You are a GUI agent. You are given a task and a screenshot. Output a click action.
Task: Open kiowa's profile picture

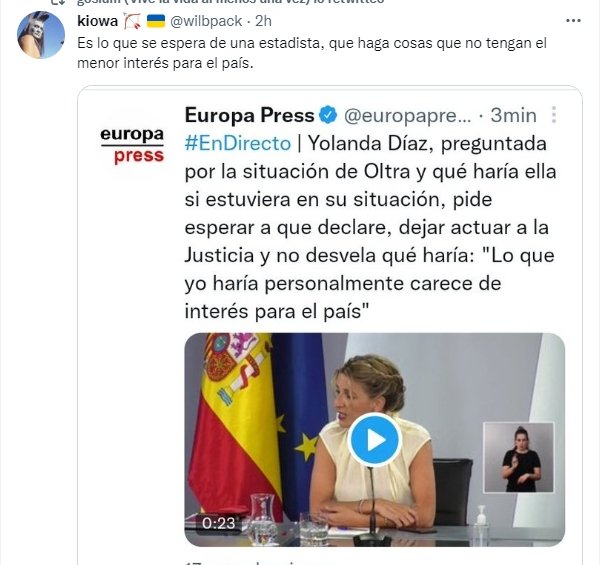pyautogui.click(x=41, y=35)
